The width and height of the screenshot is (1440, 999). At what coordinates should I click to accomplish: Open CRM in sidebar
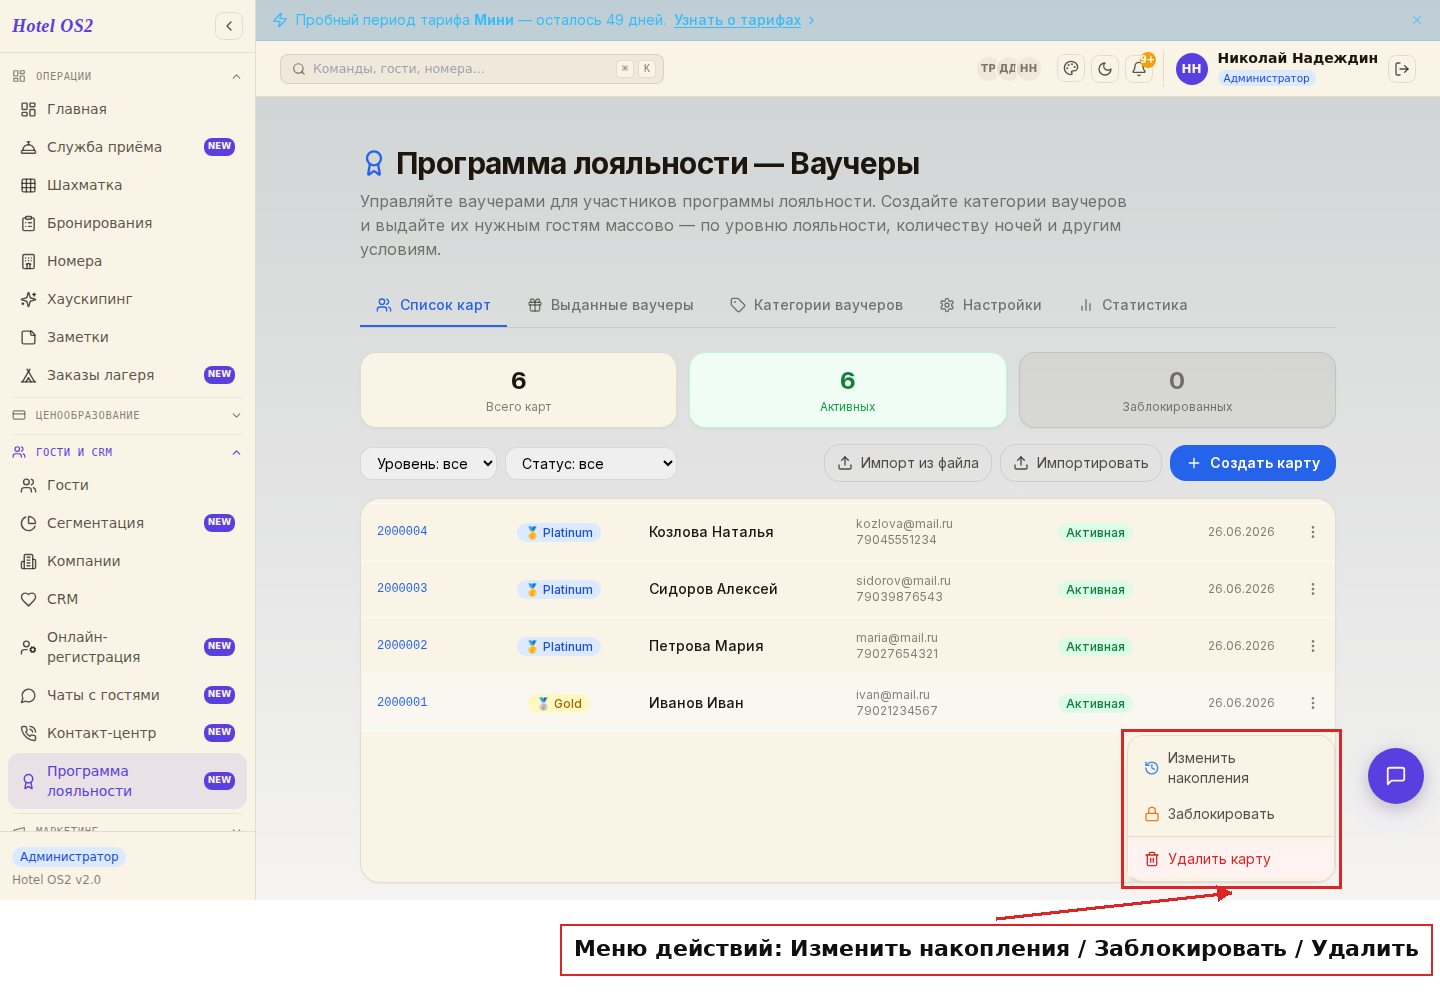tap(127, 599)
